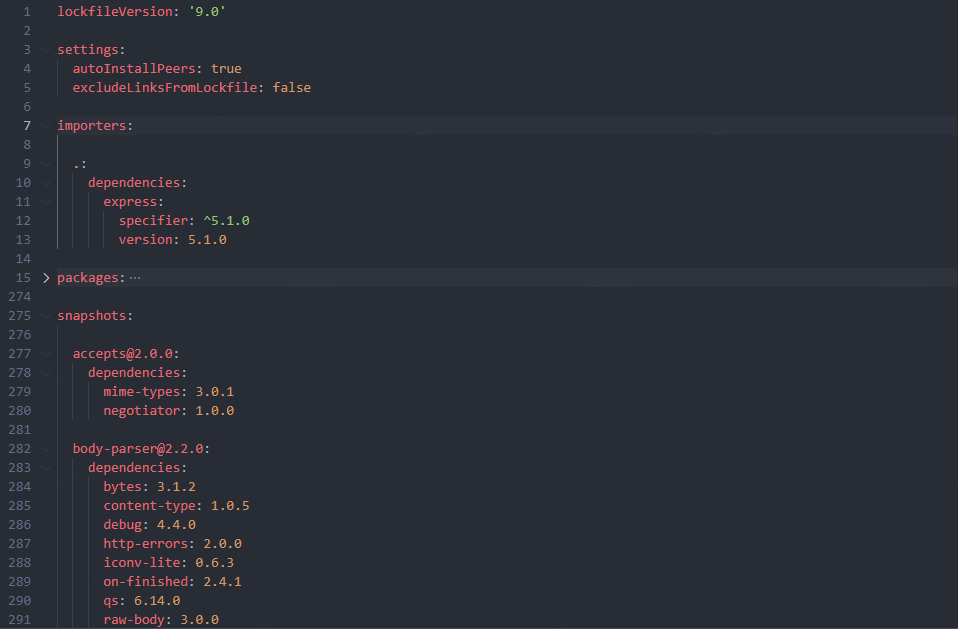Click the bytes key
The width and height of the screenshot is (958, 629).
122,487
